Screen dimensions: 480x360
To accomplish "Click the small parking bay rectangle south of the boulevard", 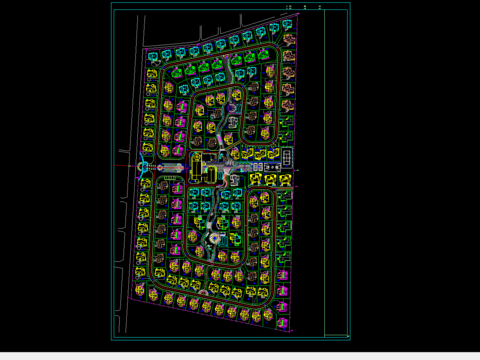I will [x=170, y=178].
